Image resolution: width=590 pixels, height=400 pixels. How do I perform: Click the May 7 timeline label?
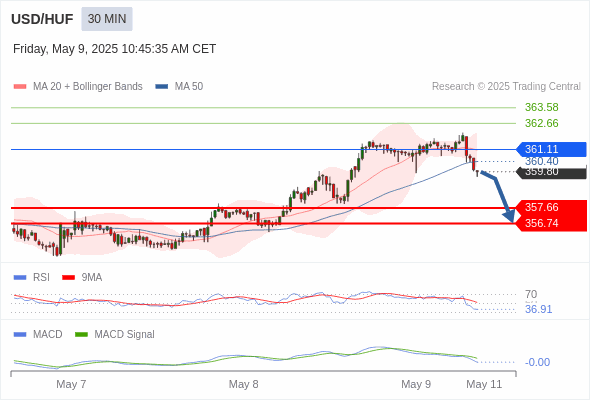71,384
